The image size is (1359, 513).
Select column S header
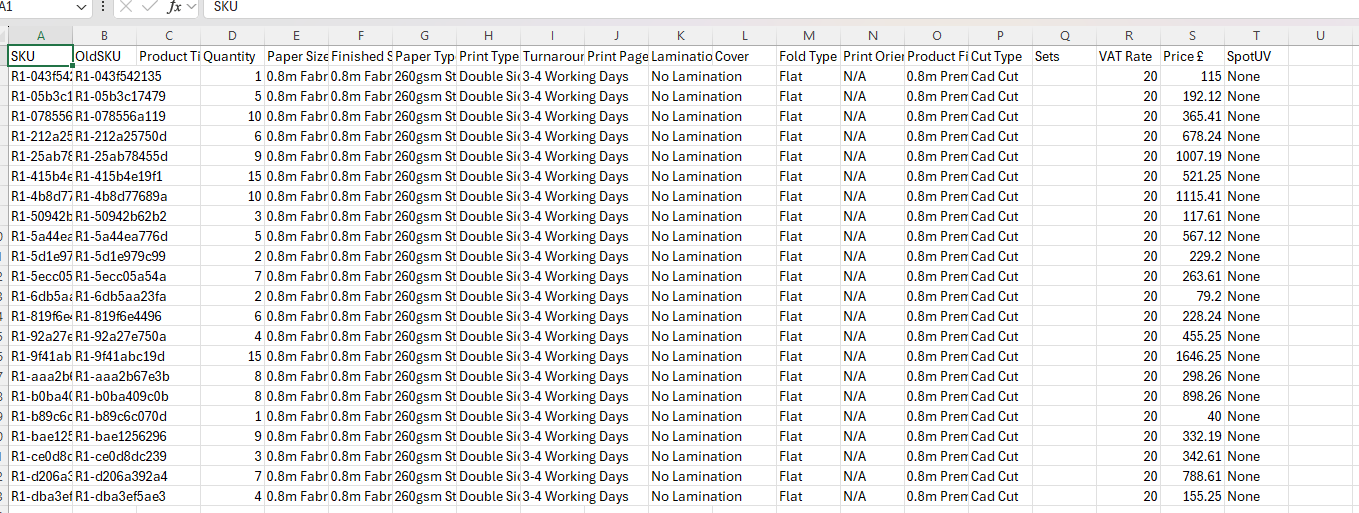pos(1192,36)
